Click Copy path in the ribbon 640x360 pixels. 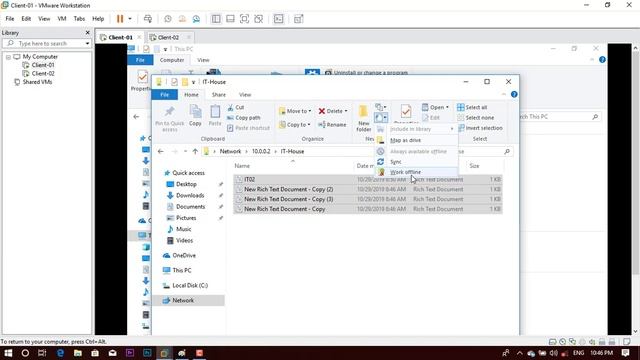tap(244, 118)
